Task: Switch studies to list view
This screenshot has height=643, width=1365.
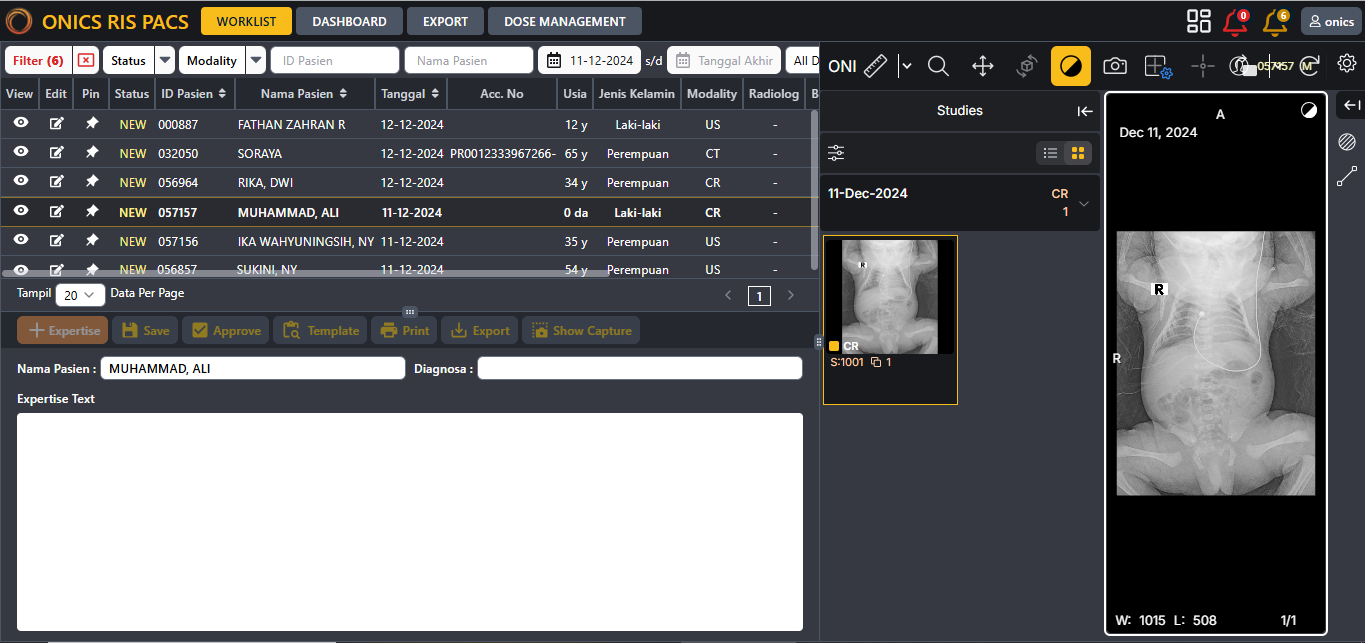Action: click(1050, 153)
